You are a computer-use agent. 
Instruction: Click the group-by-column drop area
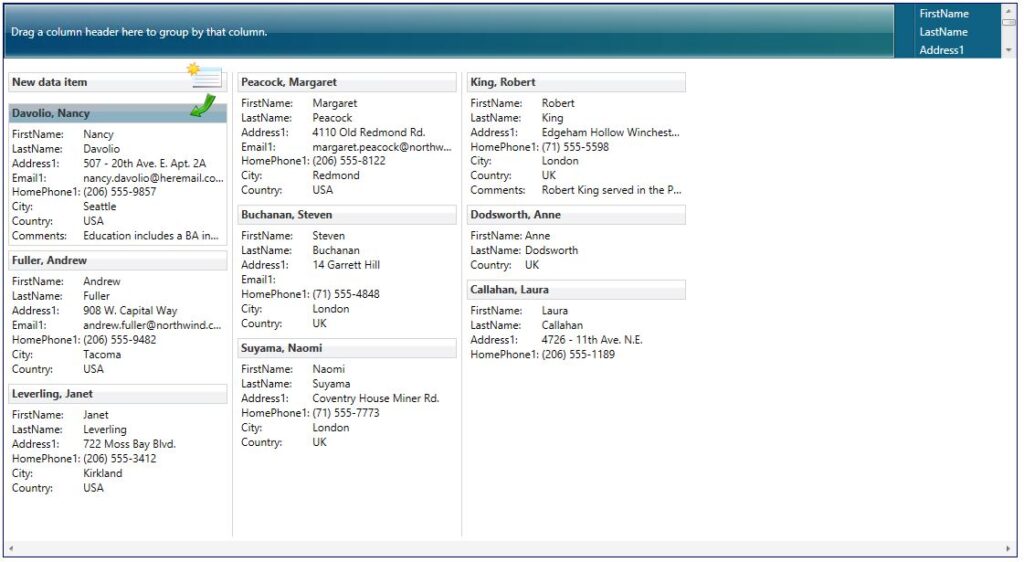[449, 31]
